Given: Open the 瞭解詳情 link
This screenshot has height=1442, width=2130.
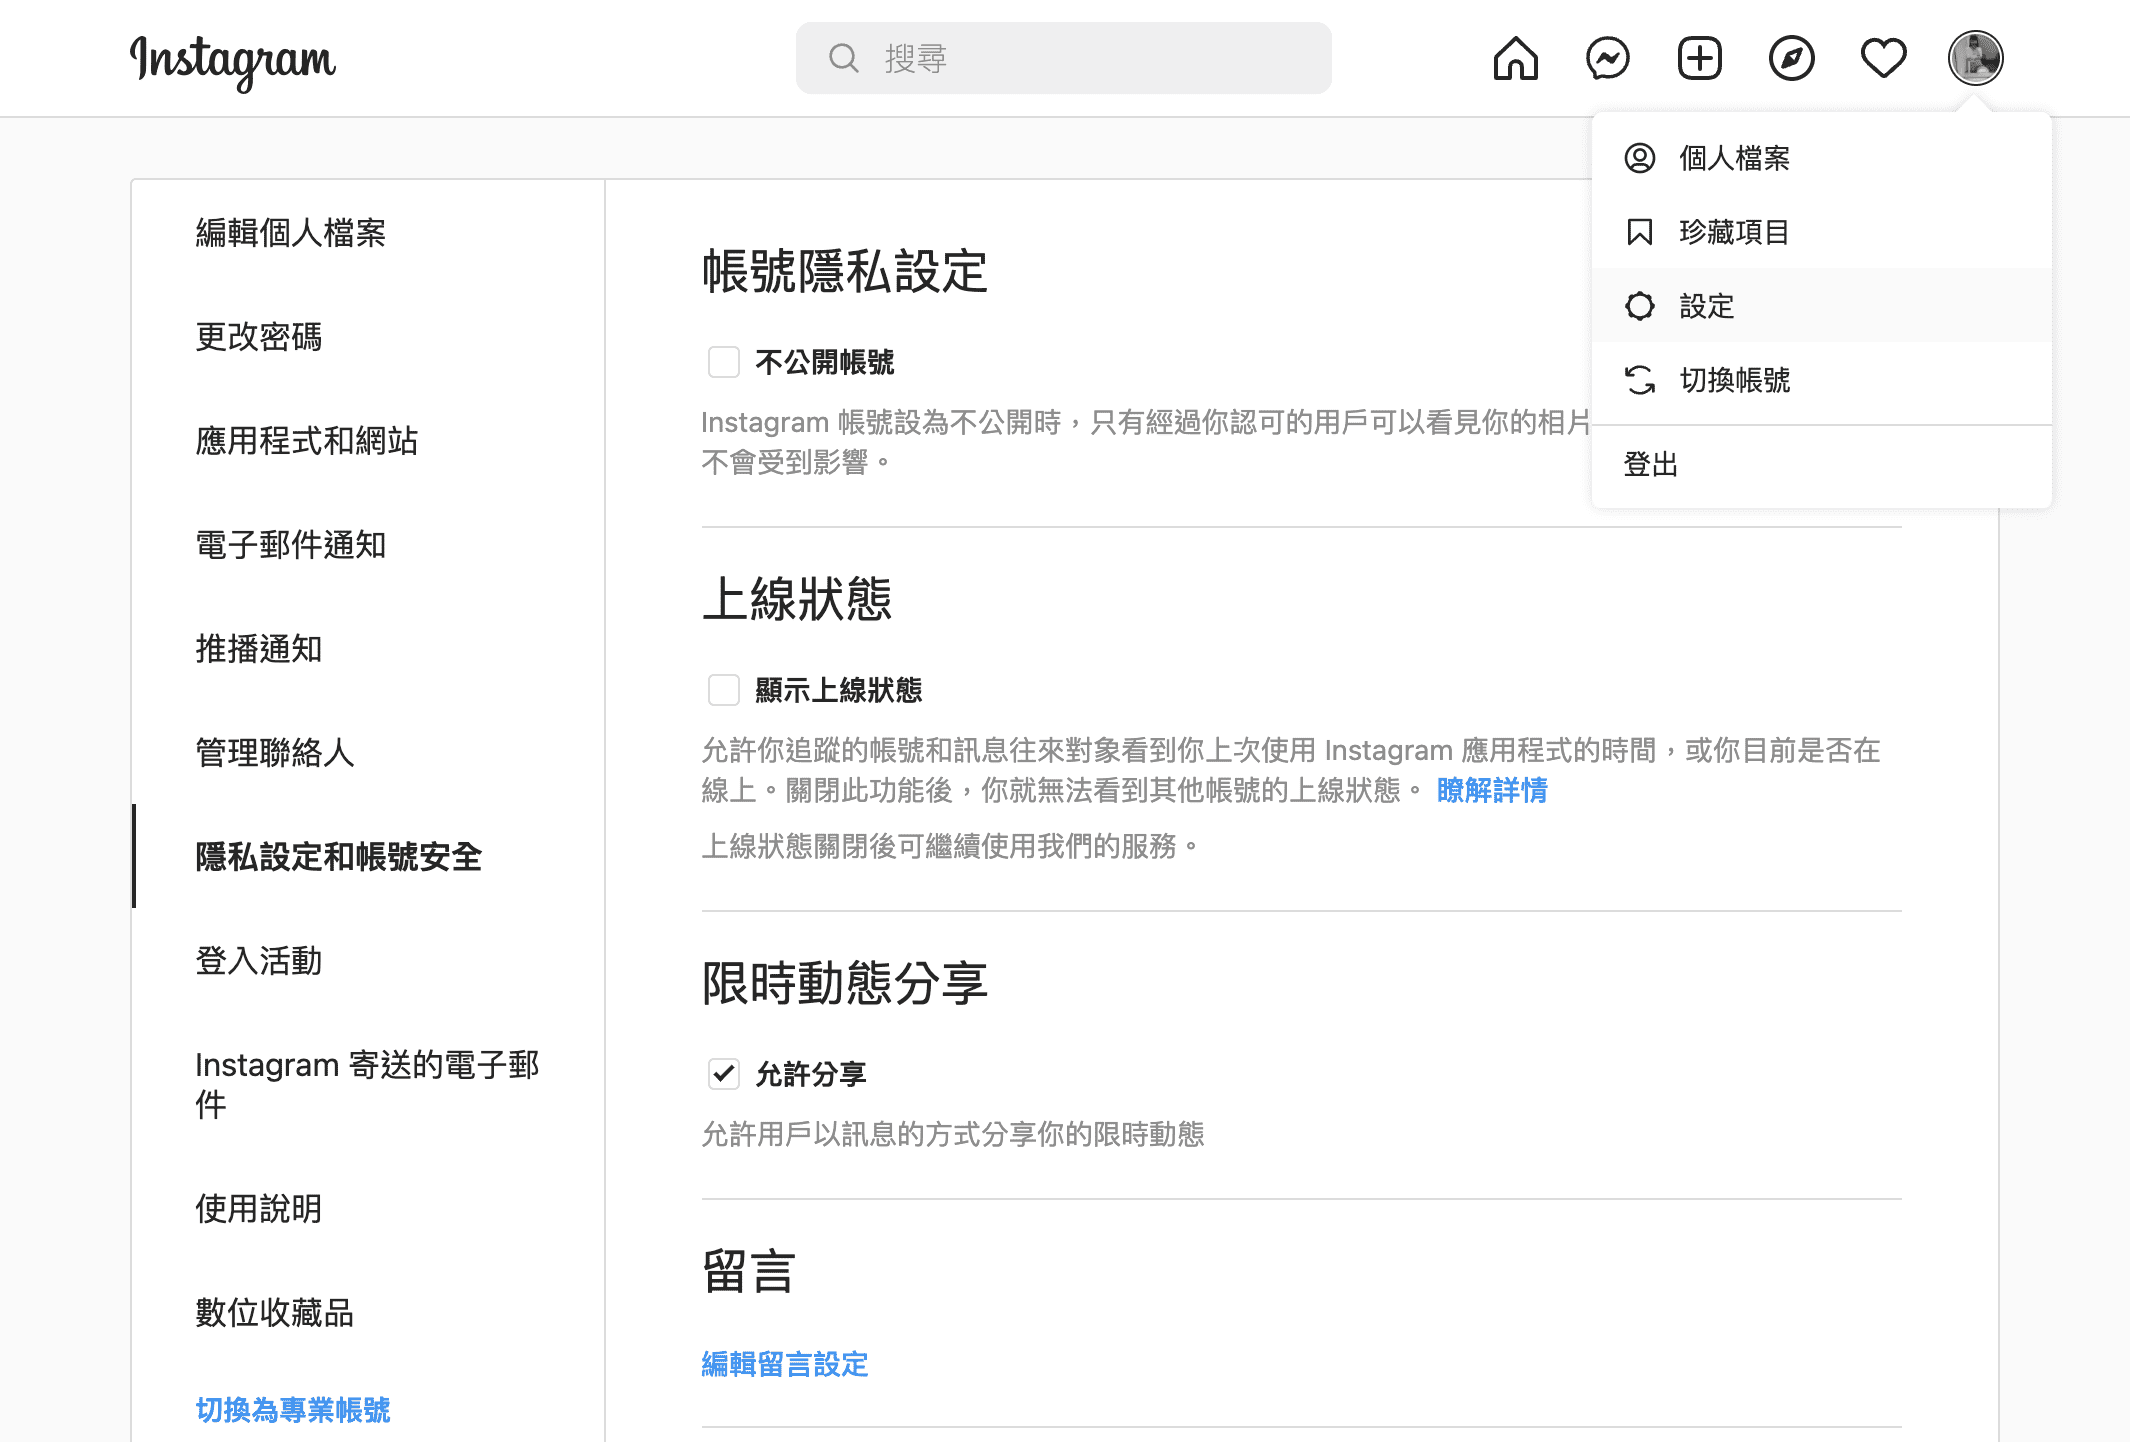Looking at the screenshot, I should click(1491, 790).
